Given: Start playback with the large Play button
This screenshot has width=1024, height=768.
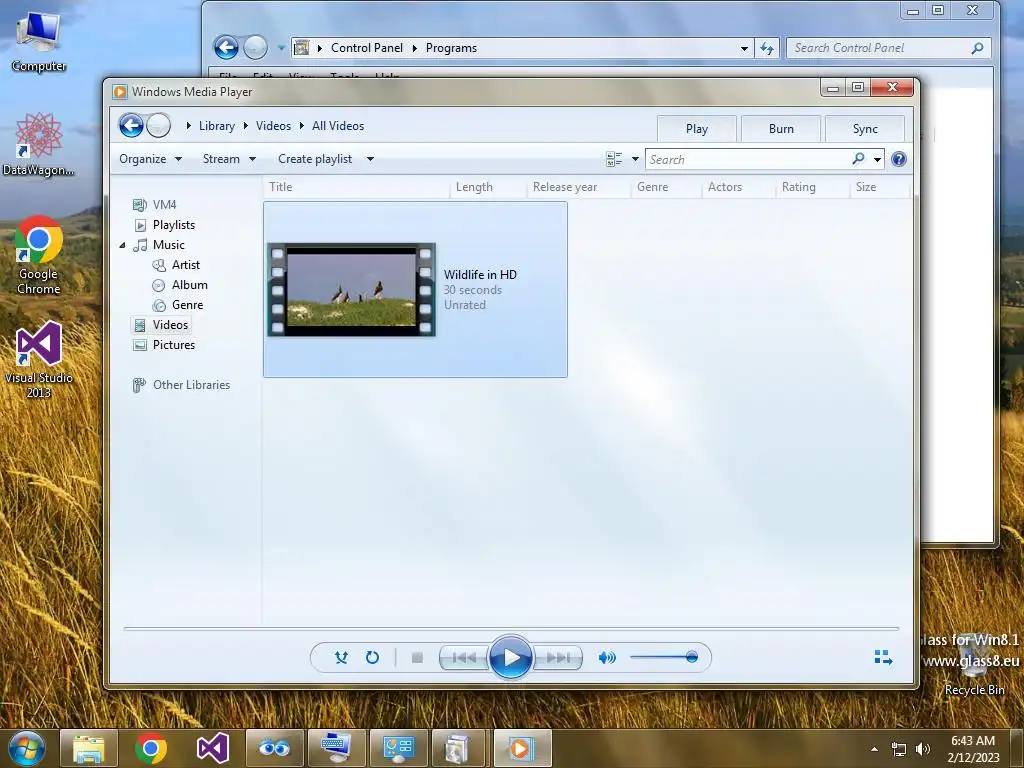Looking at the screenshot, I should point(511,658).
